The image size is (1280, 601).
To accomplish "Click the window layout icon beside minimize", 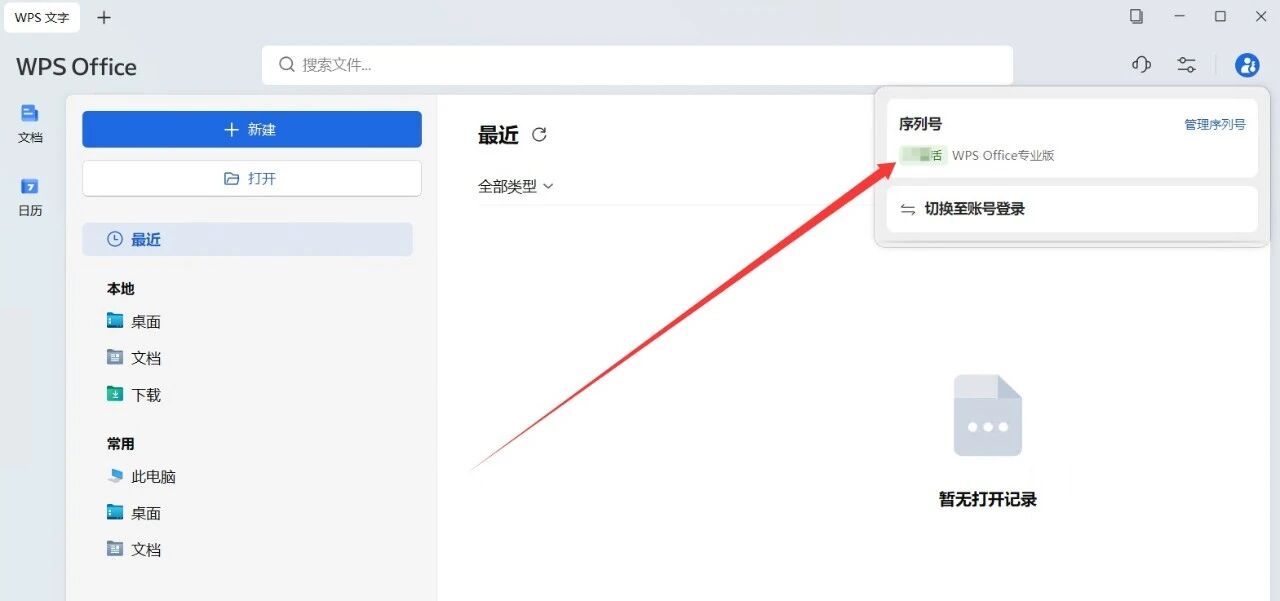I will pyautogui.click(x=1137, y=16).
